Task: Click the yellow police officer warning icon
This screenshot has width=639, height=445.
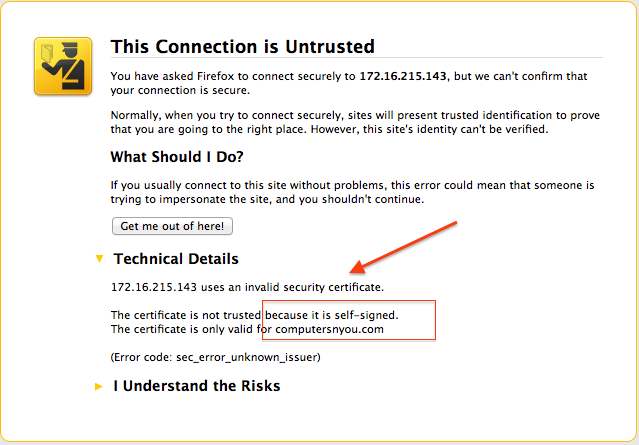Action: [x=63, y=66]
